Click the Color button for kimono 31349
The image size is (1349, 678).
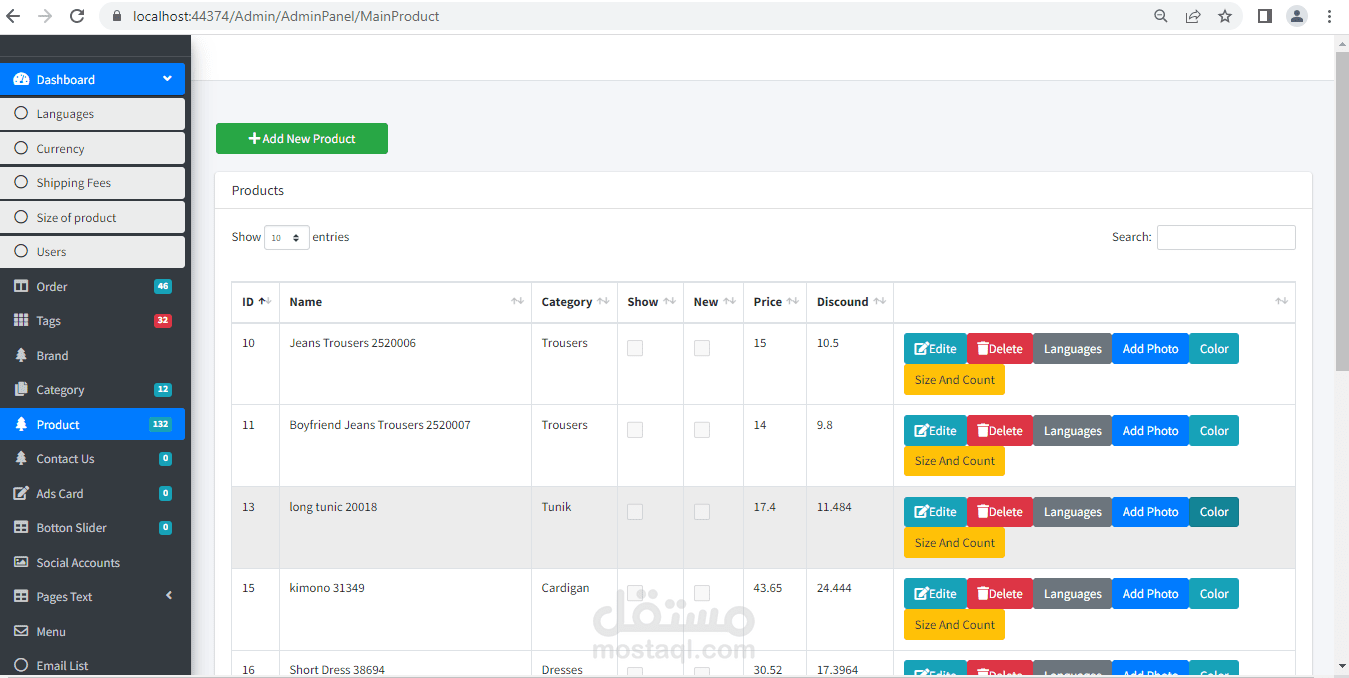pos(1214,593)
